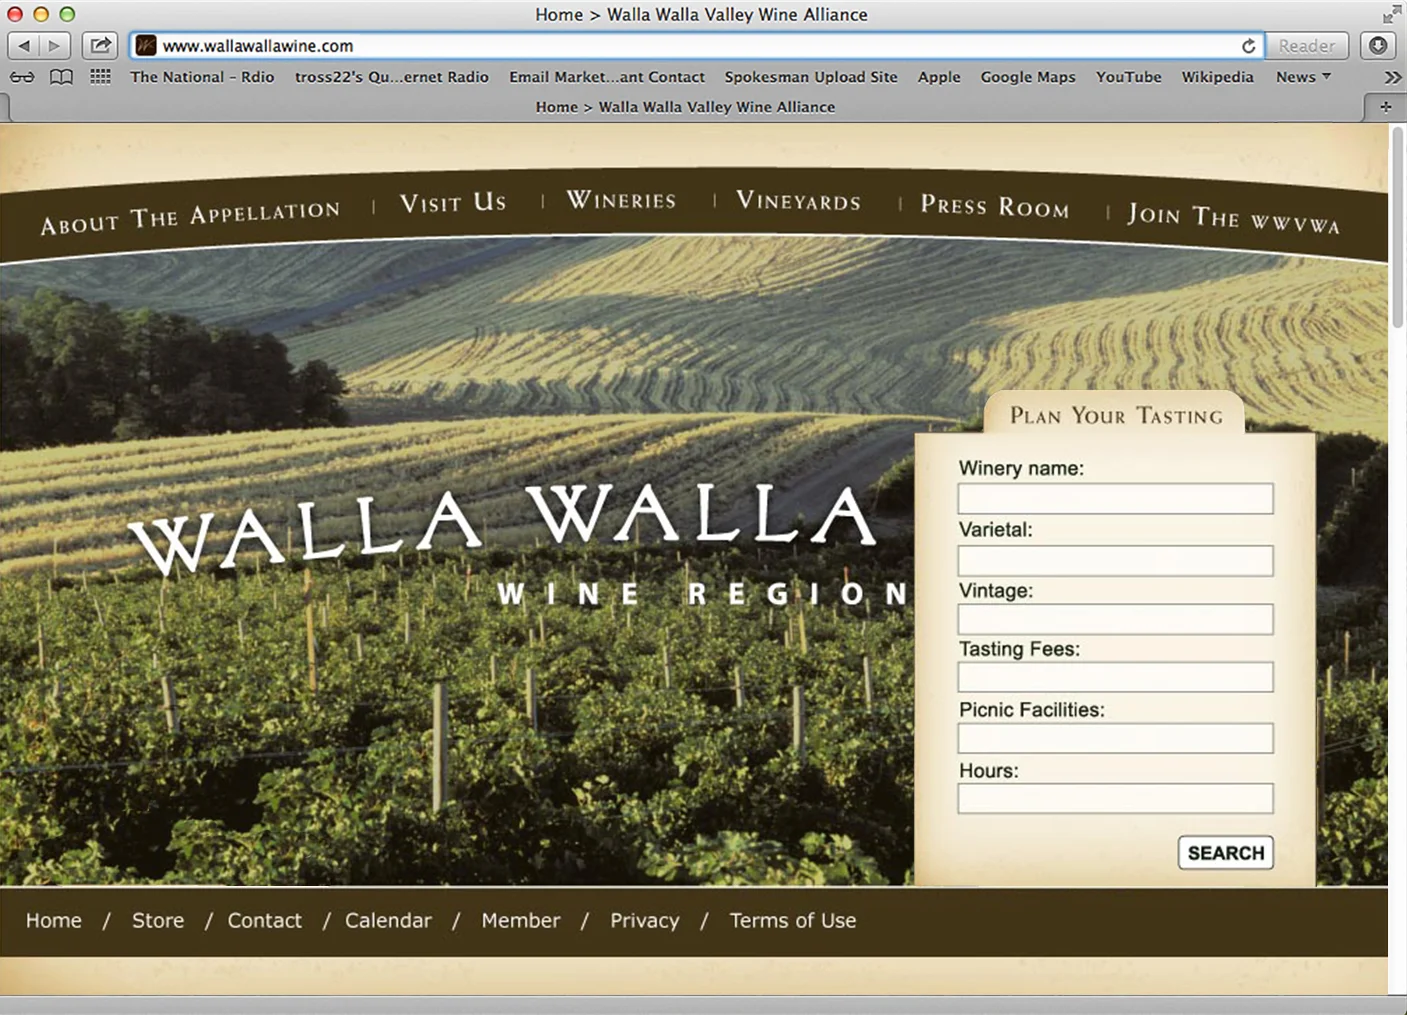Viewport: 1407px width, 1015px height.
Task: Open Email Market...ant Contact bookmark
Action: point(607,77)
